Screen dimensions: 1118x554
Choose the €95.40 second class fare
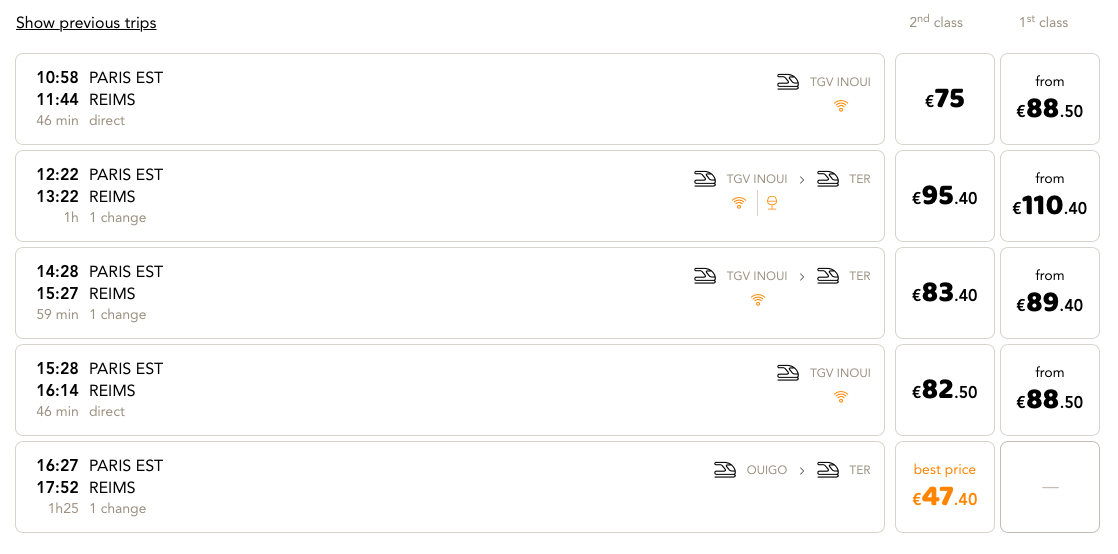click(945, 196)
